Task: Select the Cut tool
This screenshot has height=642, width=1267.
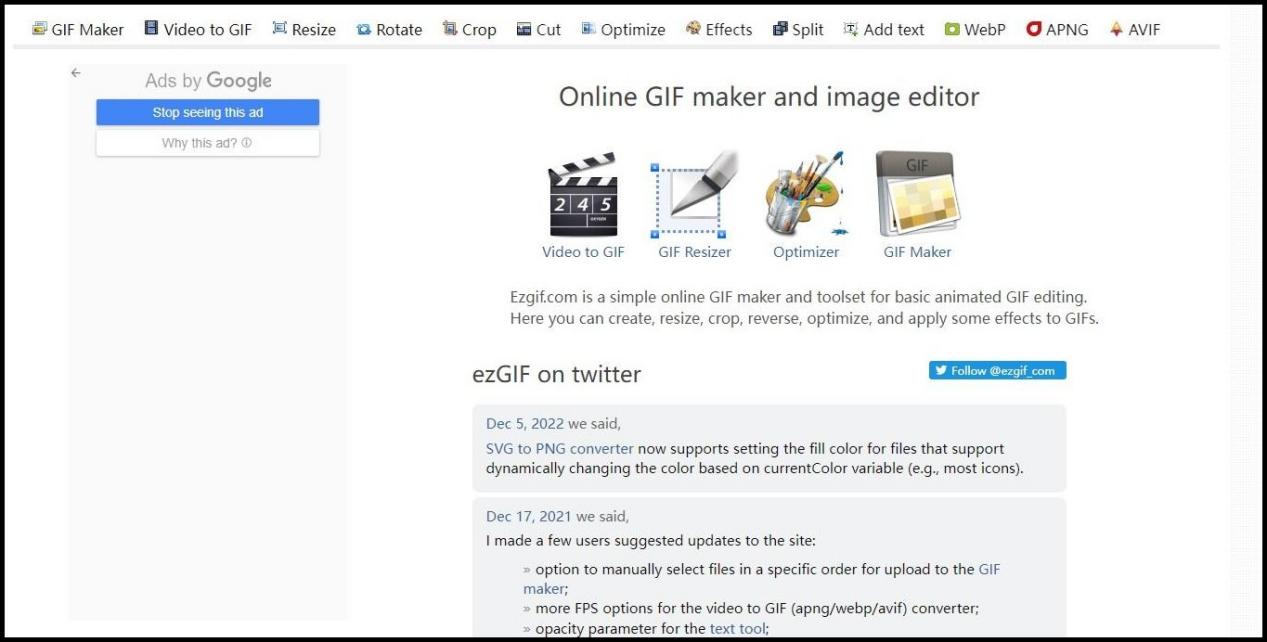Action: pyautogui.click(x=538, y=29)
